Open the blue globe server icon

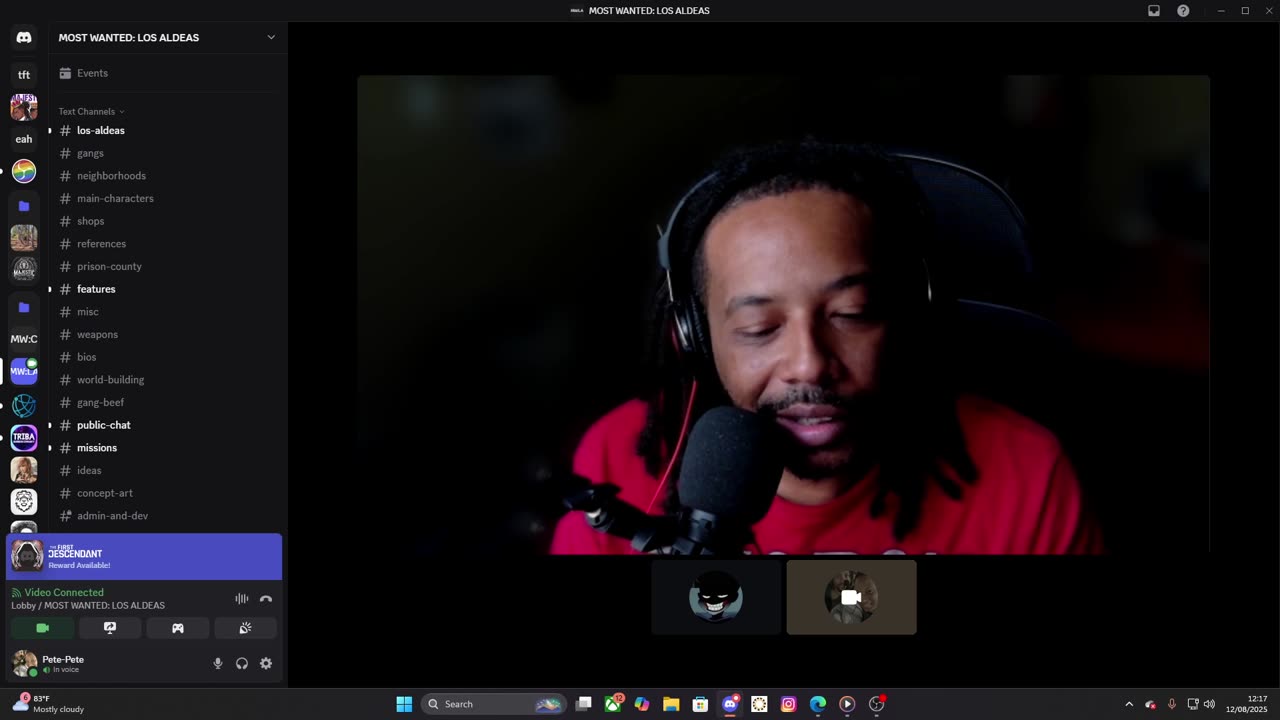(x=24, y=405)
